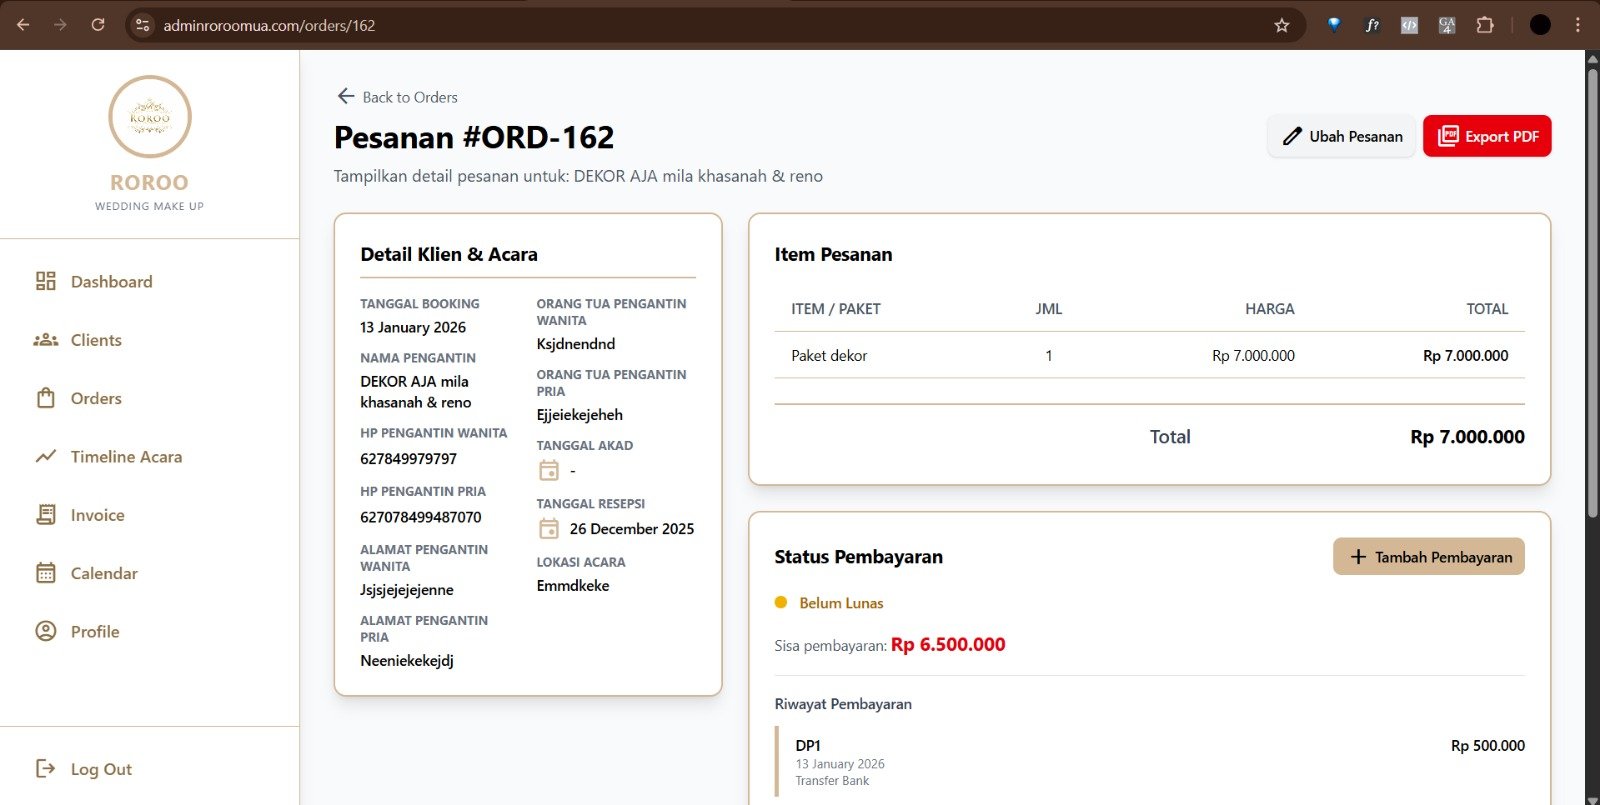This screenshot has height=805, width=1600.
Task: Click the Timeline Acara chart icon
Action: point(46,457)
